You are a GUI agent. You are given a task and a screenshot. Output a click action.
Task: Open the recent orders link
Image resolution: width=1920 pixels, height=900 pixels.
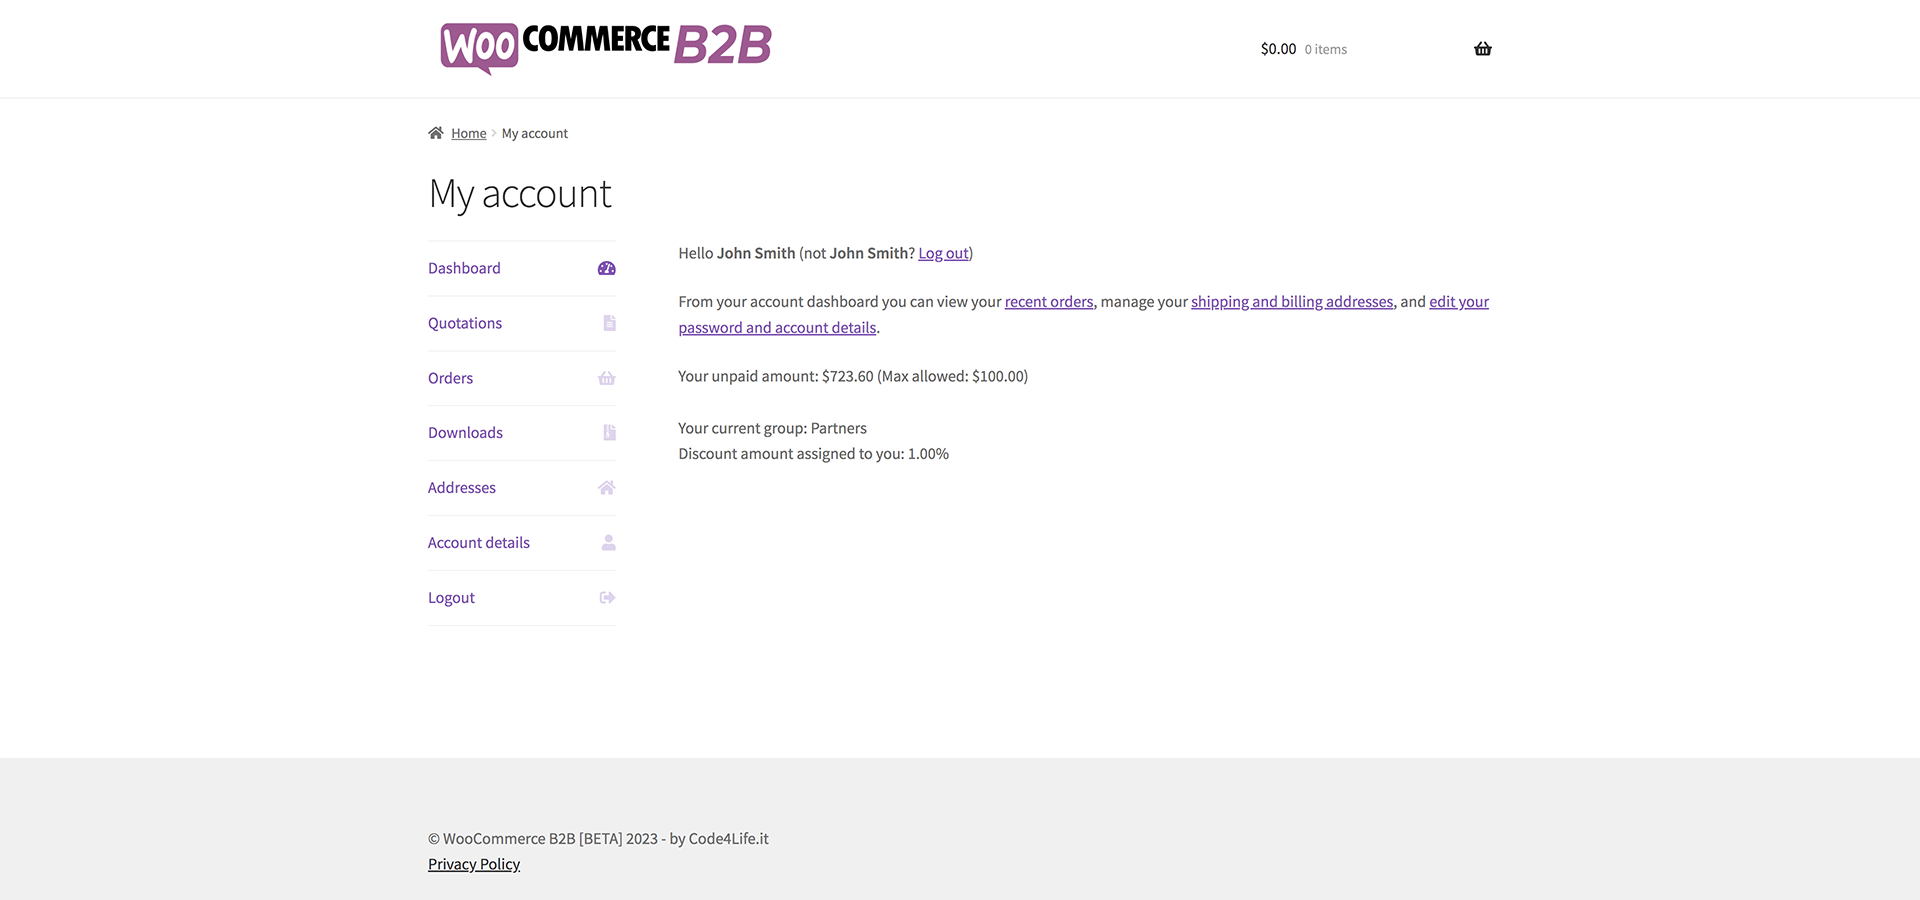pyautogui.click(x=1049, y=302)
